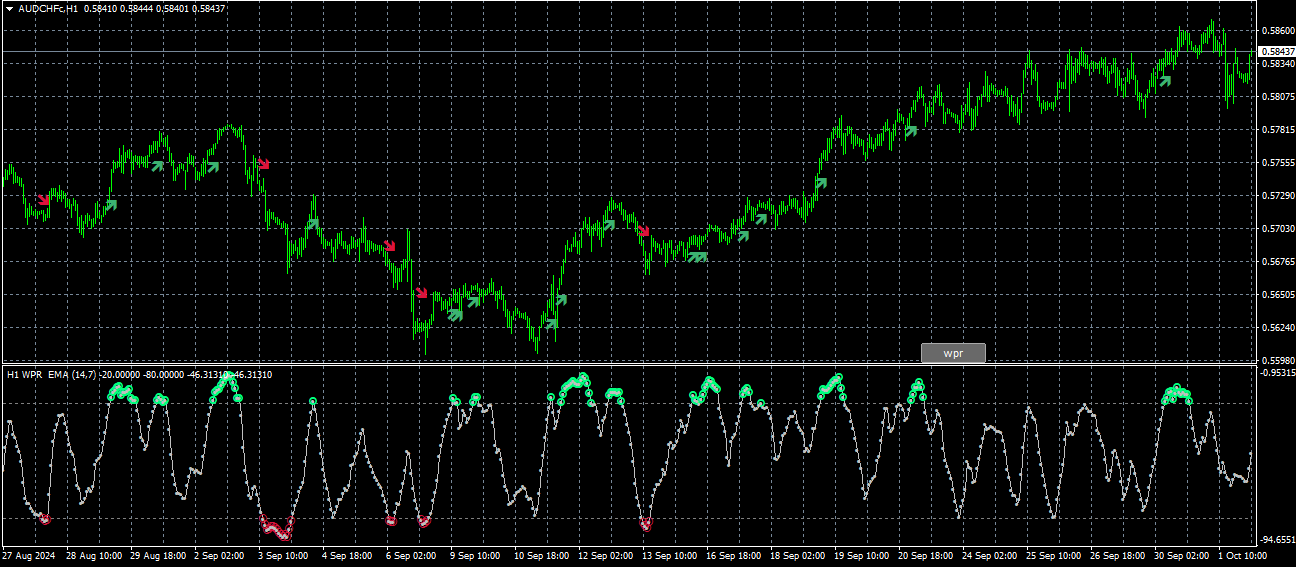Click the 10 Sep 18:00 time label
1296x567 pixels.
541,555
